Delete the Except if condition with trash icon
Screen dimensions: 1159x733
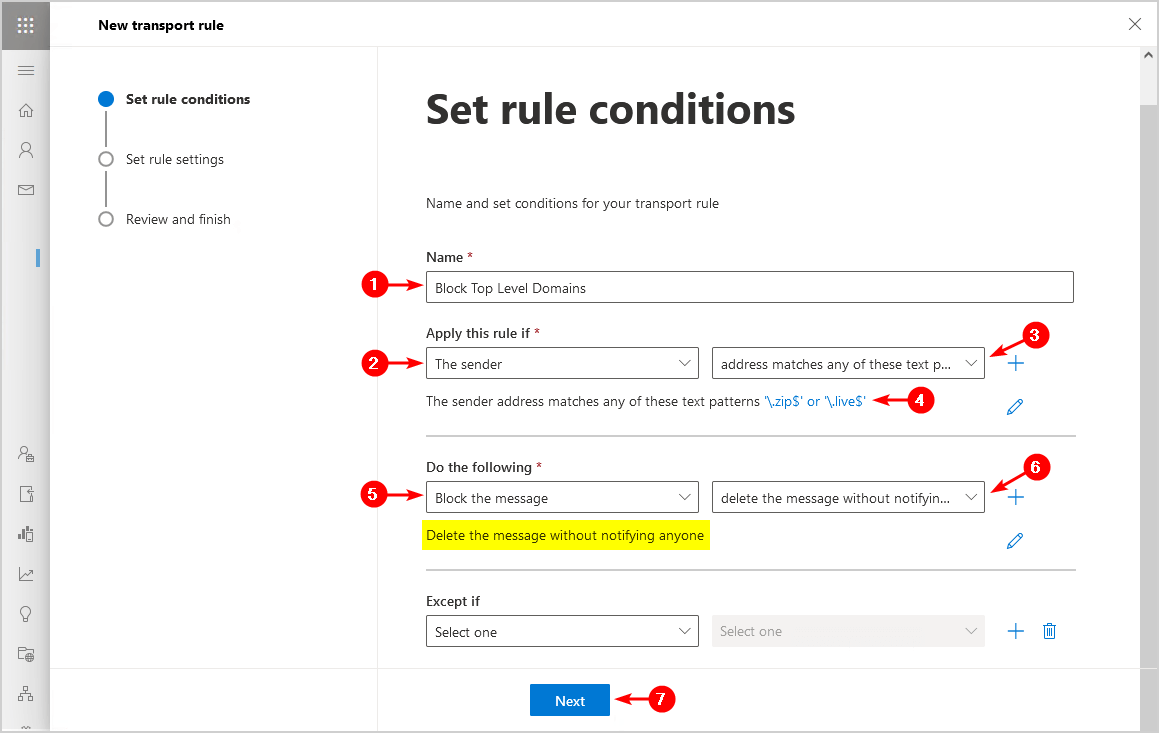(x=1049, y=631)
